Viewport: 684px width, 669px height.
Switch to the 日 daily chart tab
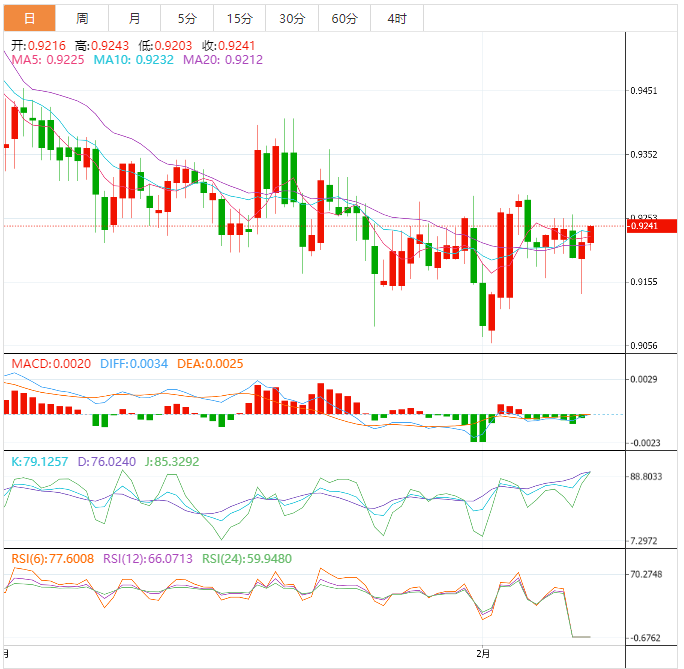click(x=28, y=19)
